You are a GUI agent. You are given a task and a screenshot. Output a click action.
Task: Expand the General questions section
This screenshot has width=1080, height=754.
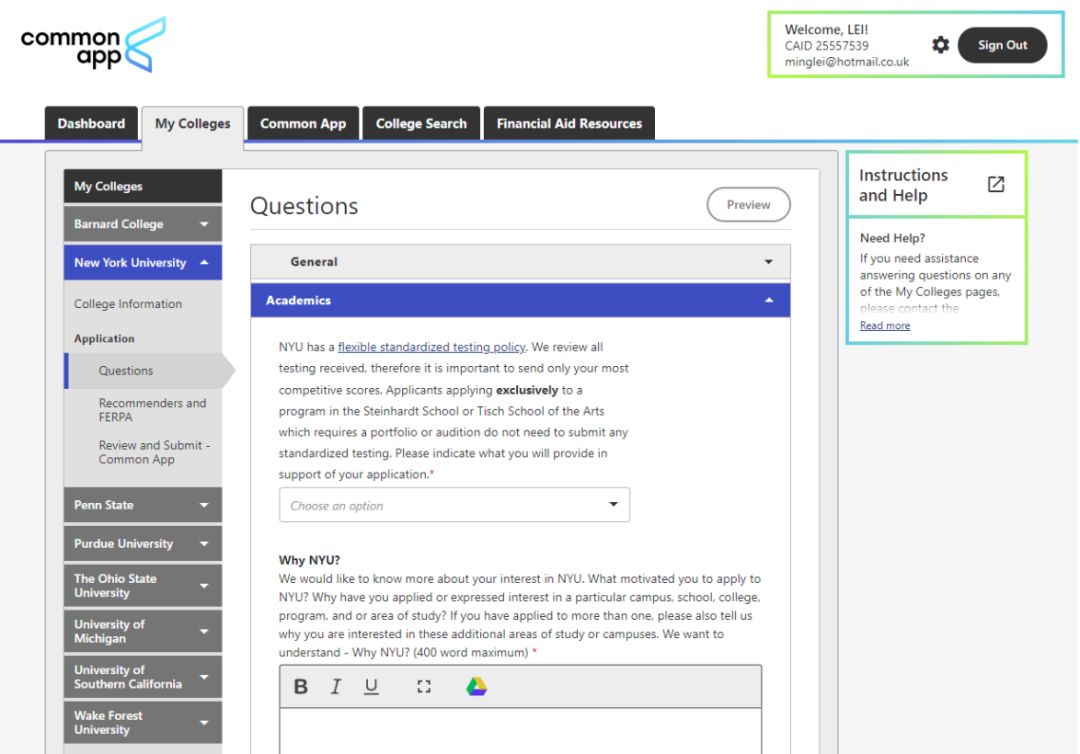pos(521,262)
